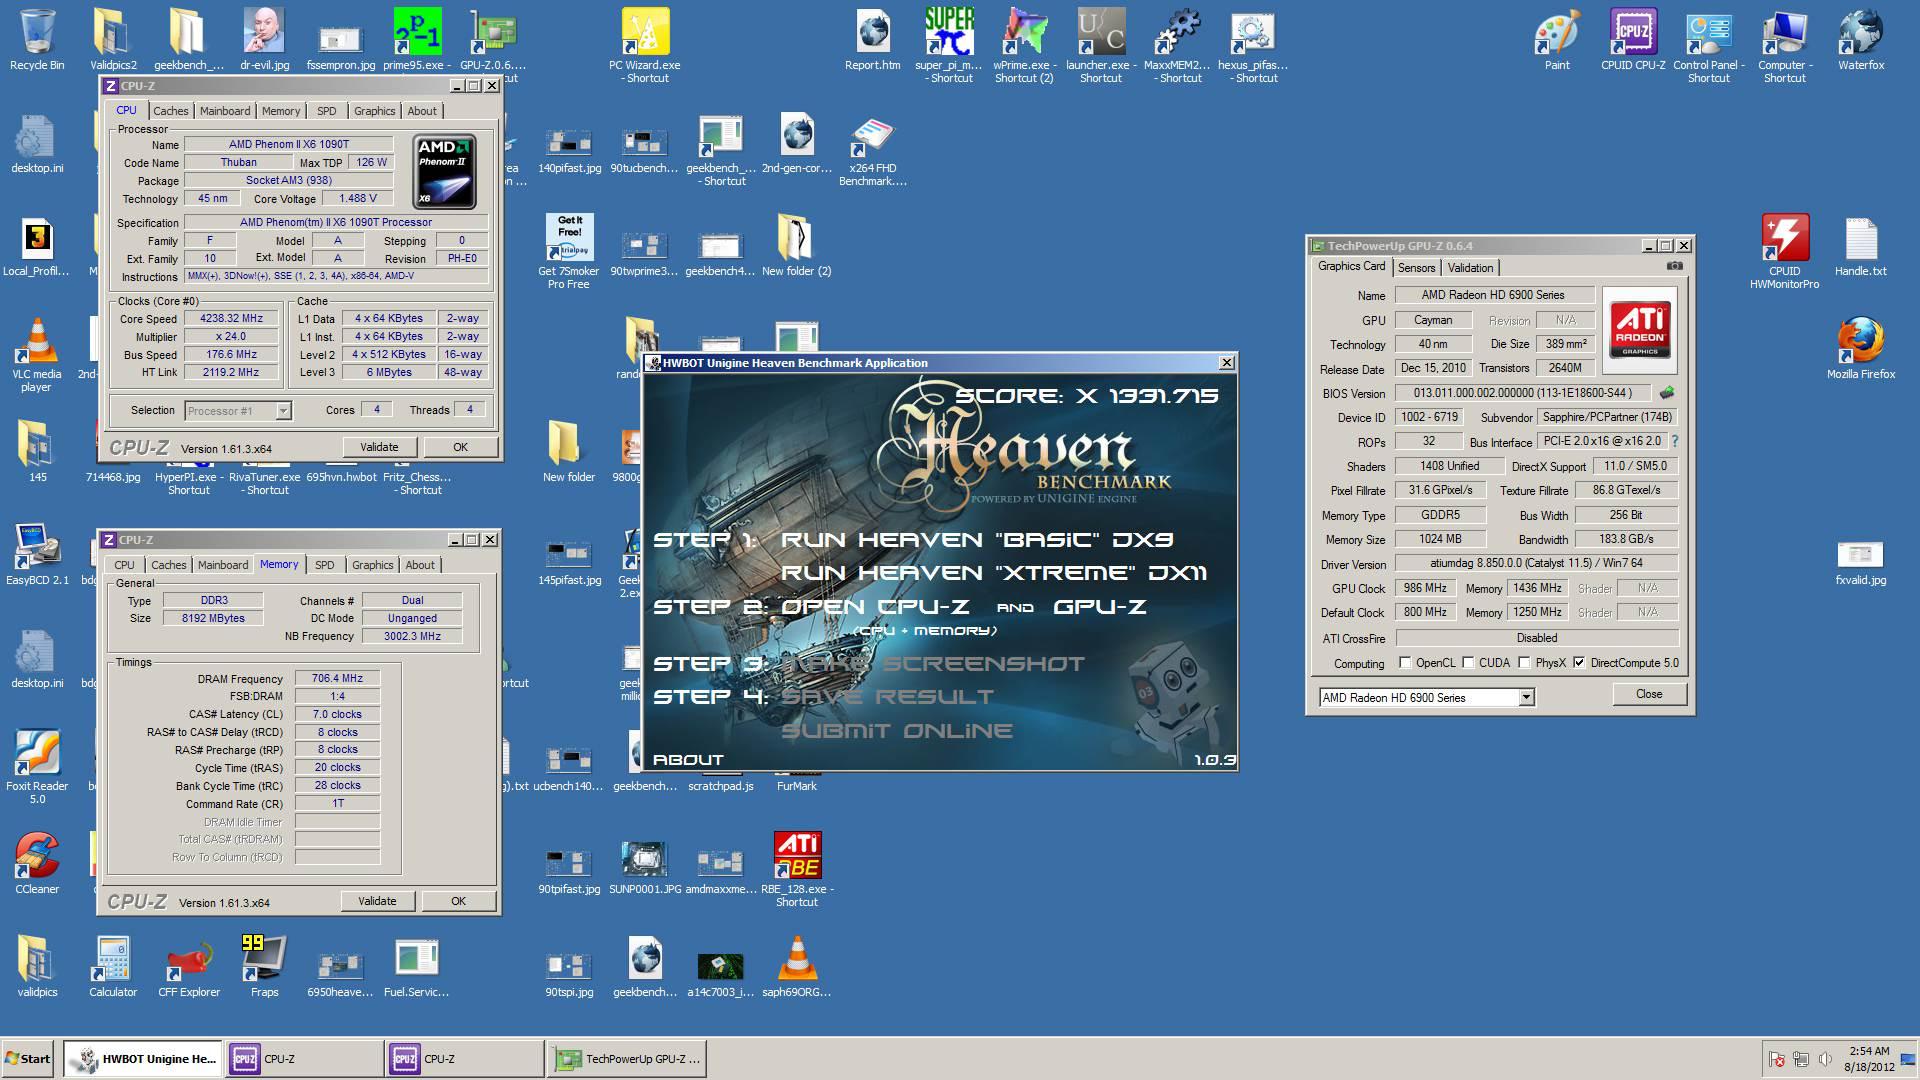Click GPU Clock value 986 MHz
The height and width of the screenshot is (1080, 1920).
[1424, 588]
